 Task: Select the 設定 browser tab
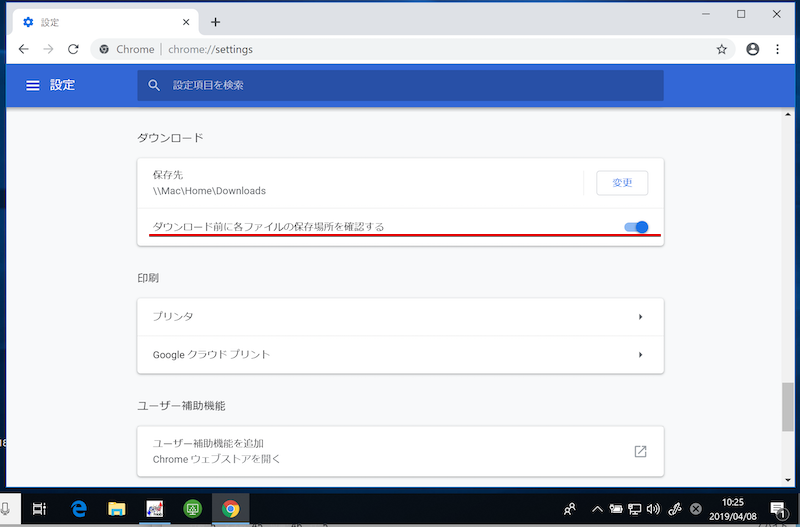click(x=100, y=22)
